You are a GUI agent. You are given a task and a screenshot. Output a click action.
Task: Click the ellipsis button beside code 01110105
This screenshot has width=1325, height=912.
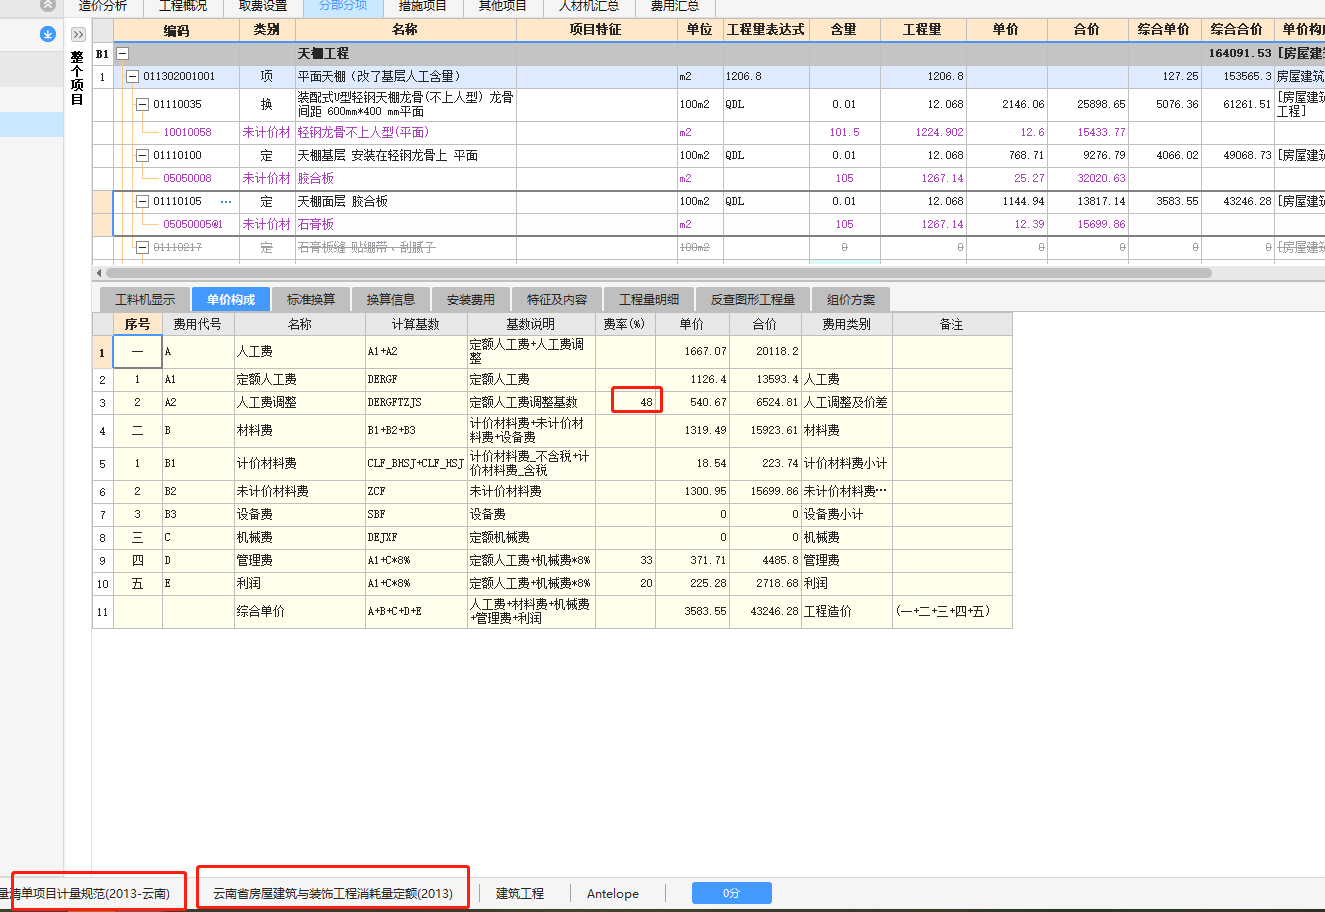pyautogui.click(x=226, y=202)
